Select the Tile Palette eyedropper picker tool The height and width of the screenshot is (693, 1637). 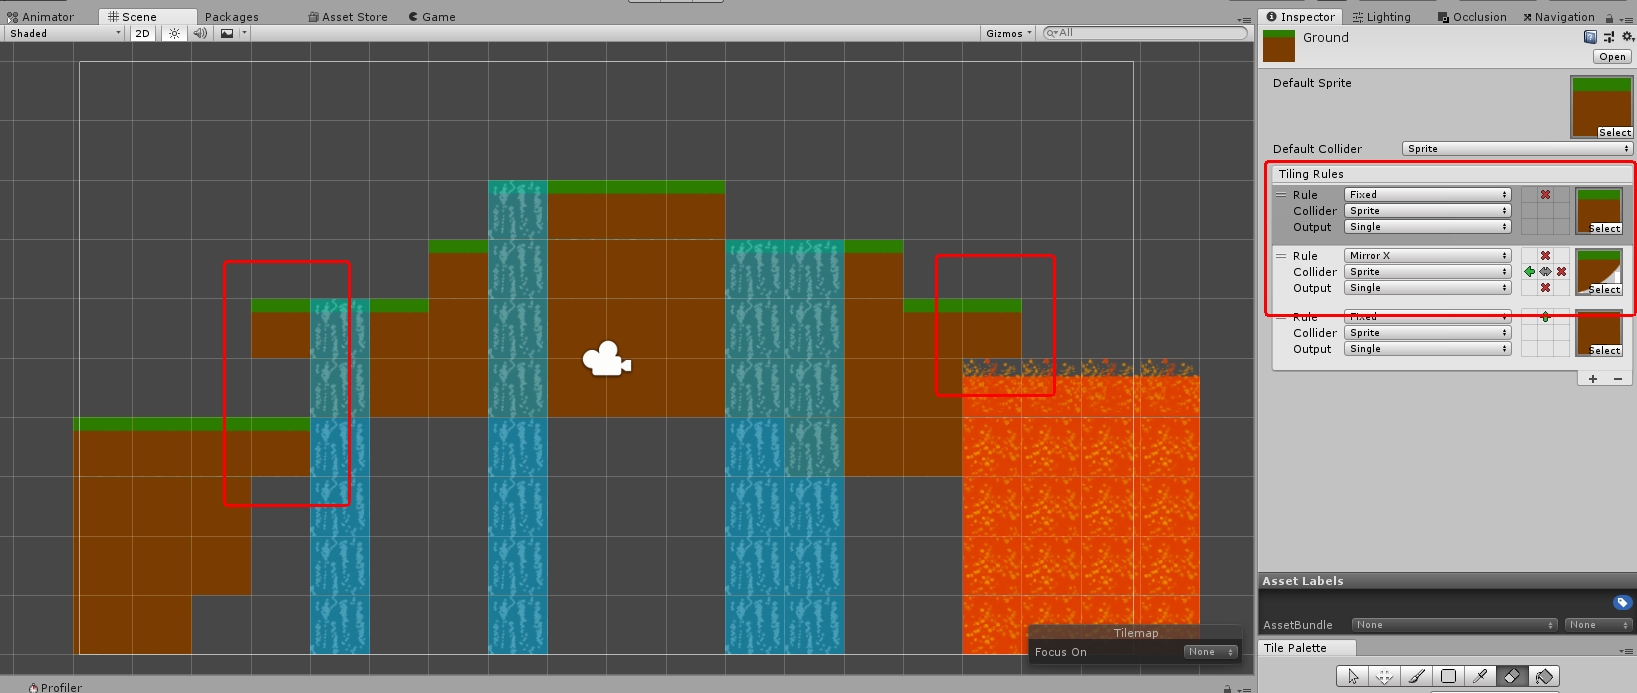(1480, 677)
